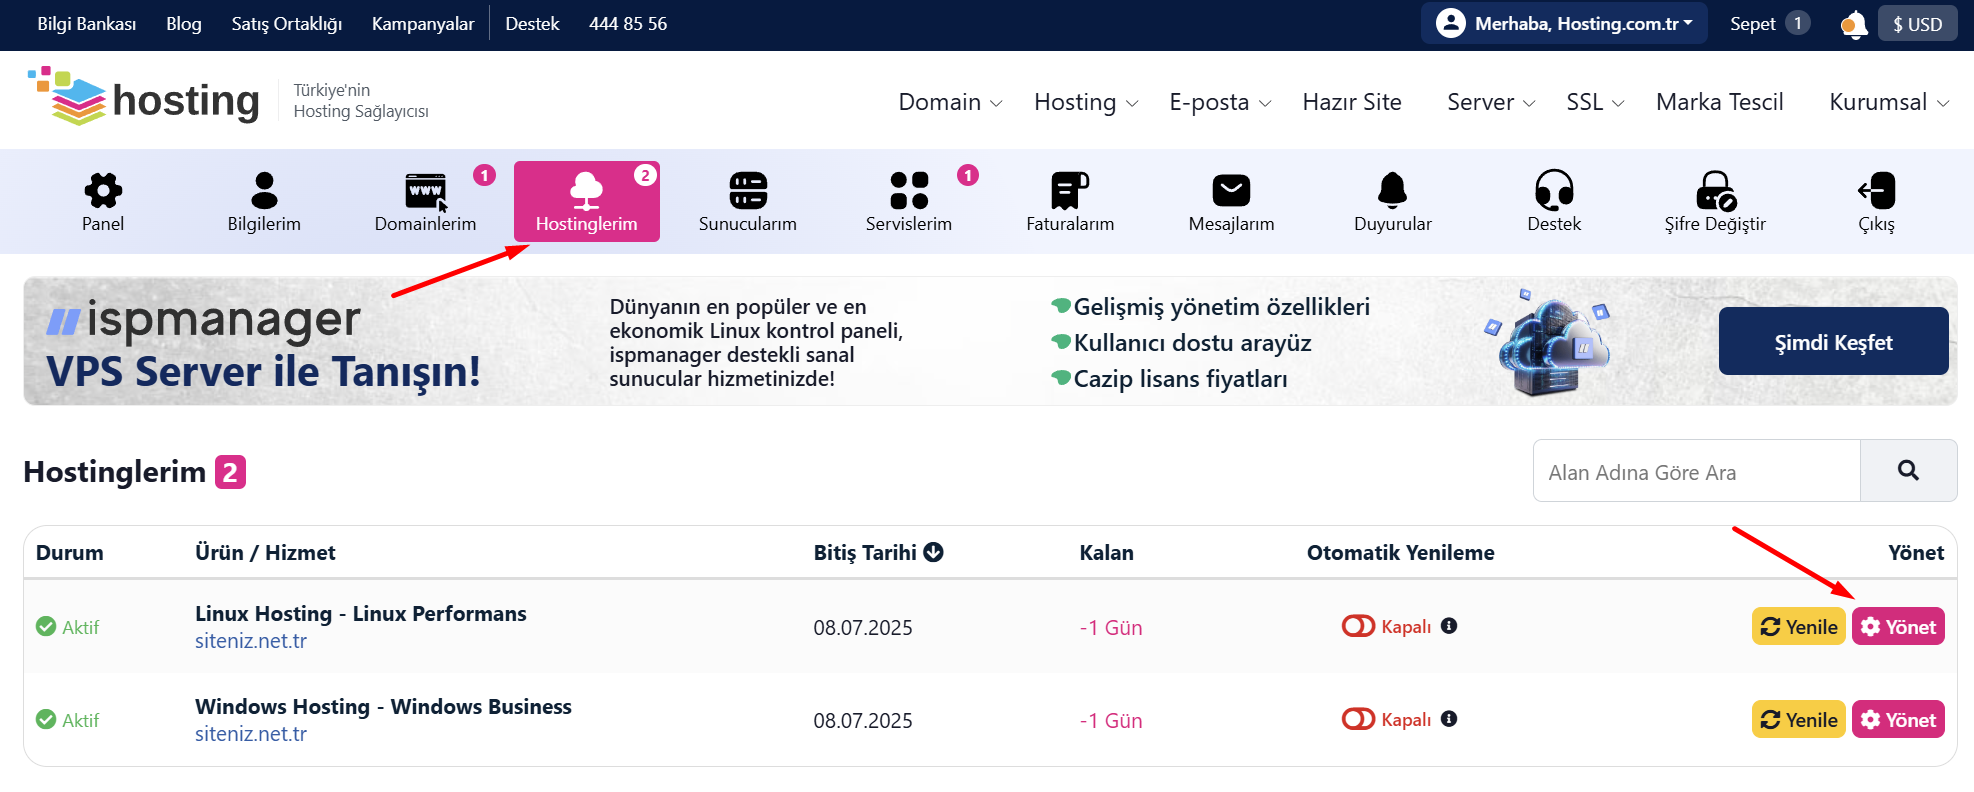This screenshot has width=1974, height=792.
Task: Go to Sunucularım server icon
Action: tap(748, 190)
